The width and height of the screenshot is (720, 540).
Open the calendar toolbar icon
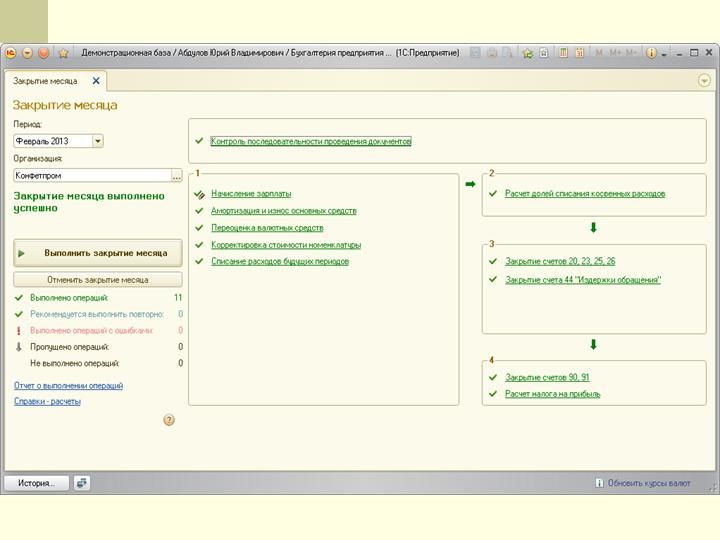pos(579,53)
